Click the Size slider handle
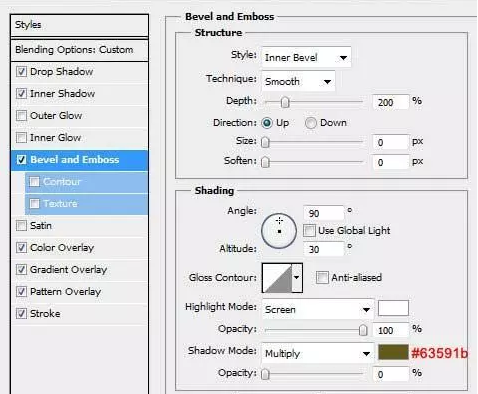The height and width of the screenshot is (394, 478). (x=265, y=142)
